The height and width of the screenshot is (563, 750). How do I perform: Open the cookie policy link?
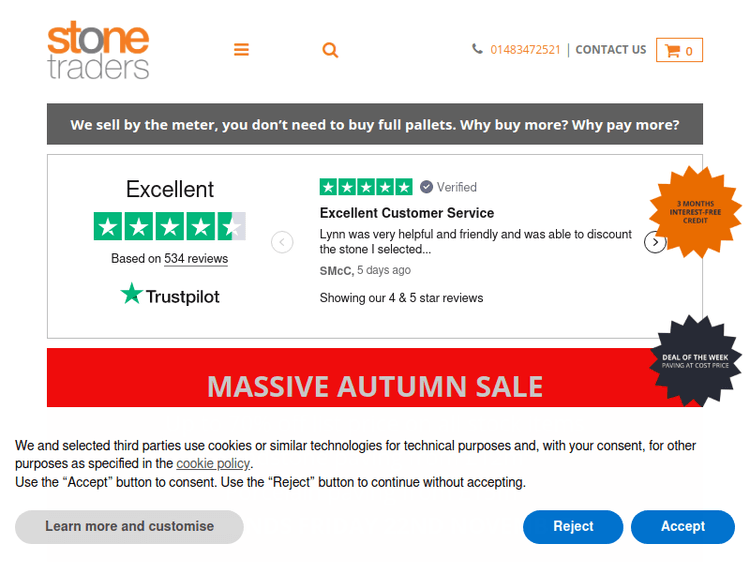tap(213, 464)
